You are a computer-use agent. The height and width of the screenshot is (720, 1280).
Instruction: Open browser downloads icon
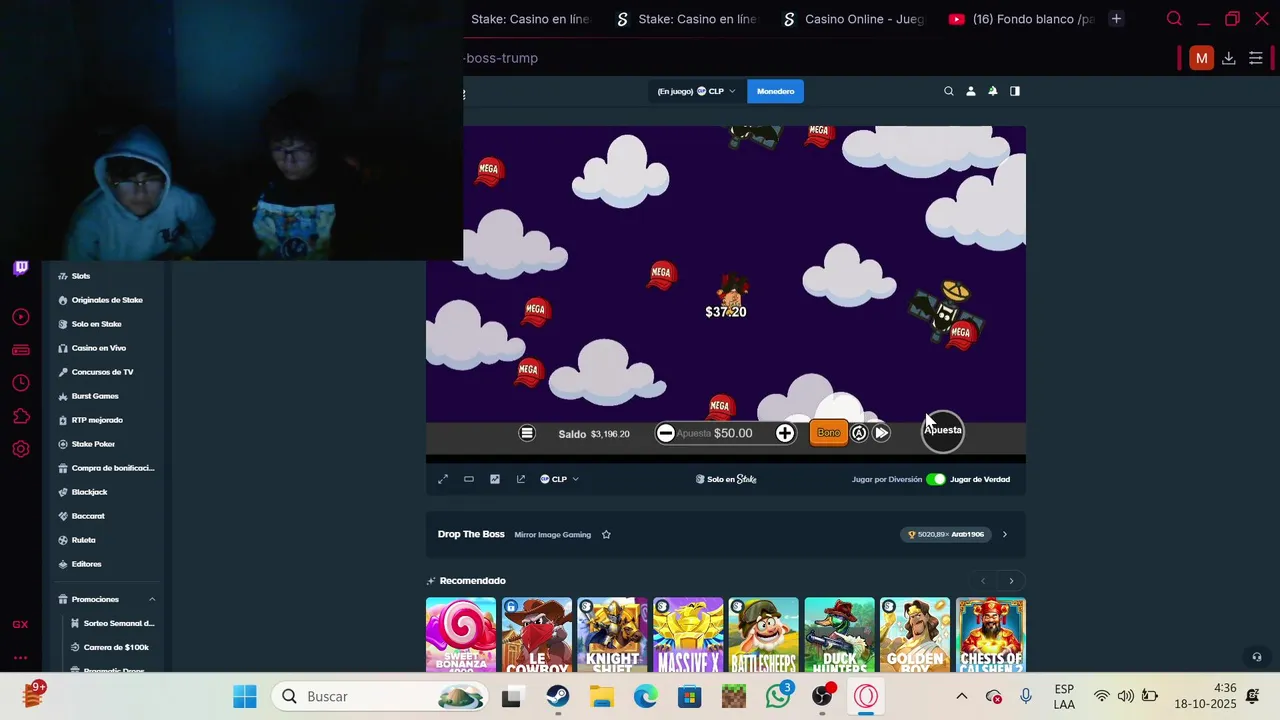click(x=1229, y=58)
